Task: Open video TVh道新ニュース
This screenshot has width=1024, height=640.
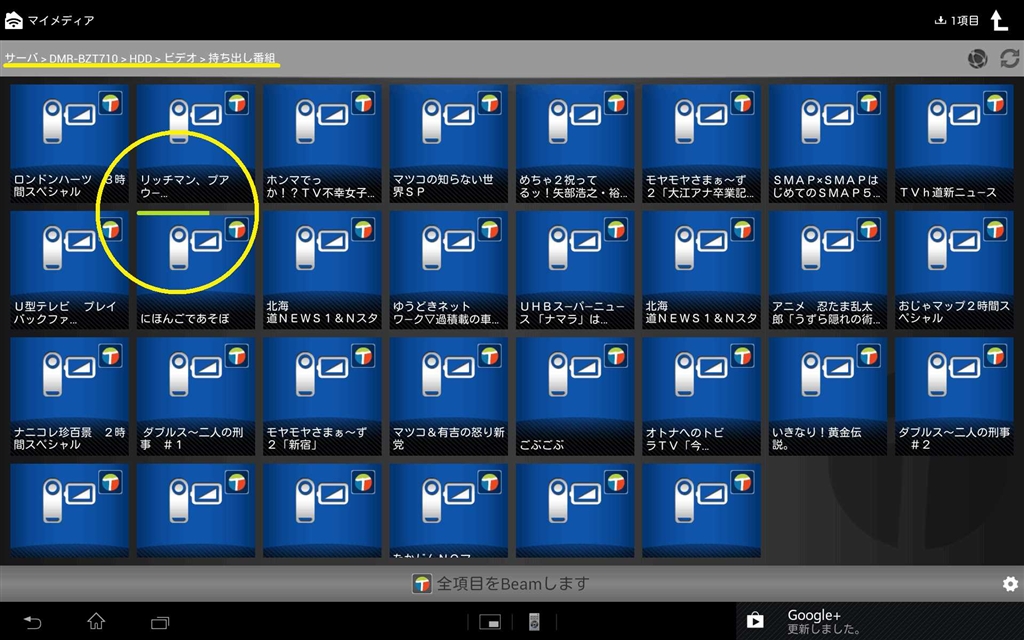Action: pyautogui.click(x=954, y=143)
